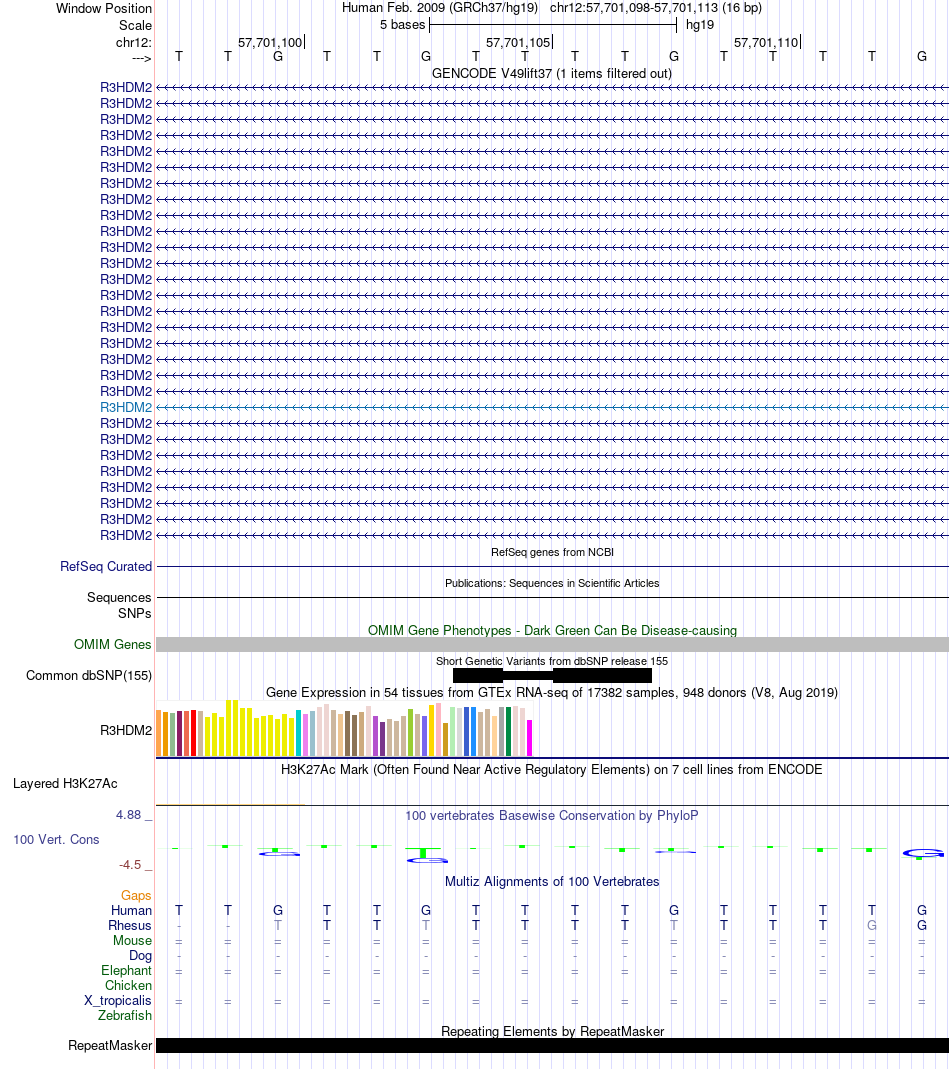The image size is (950, 1069).
Task: Open H3K27Ac Mark track title
Action: coord(552,769)
